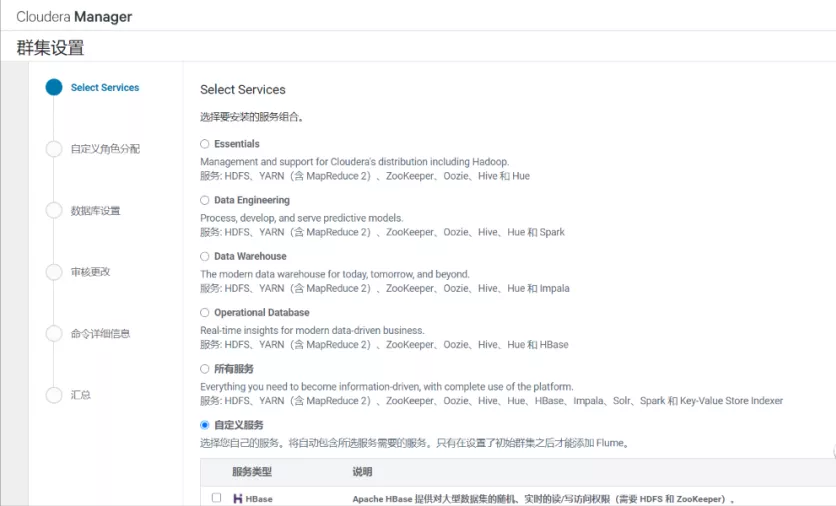Click the 'The modern data warehouse' description text
Image resolution: width=836 pixels, height=506 pixels.
tap(335, 274)
